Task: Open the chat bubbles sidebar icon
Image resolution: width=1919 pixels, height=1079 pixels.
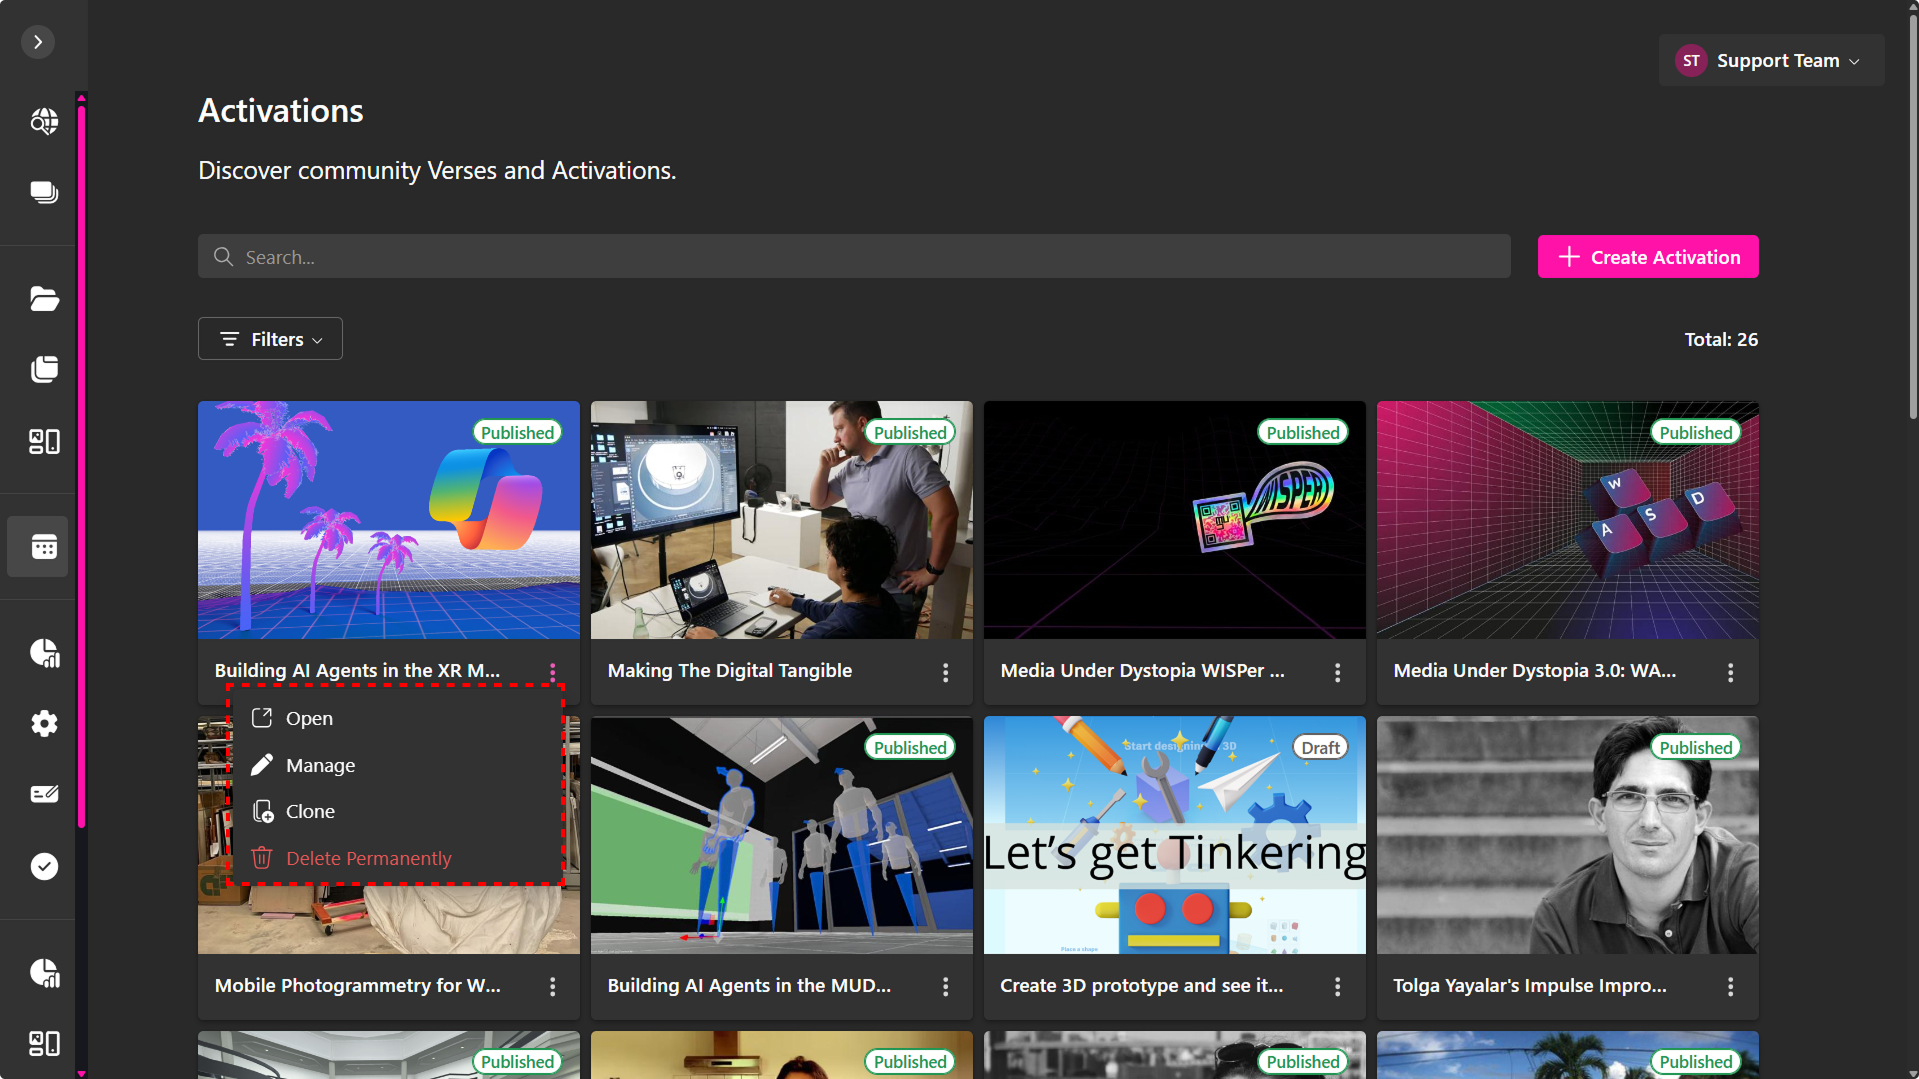Action: (44, 193)
